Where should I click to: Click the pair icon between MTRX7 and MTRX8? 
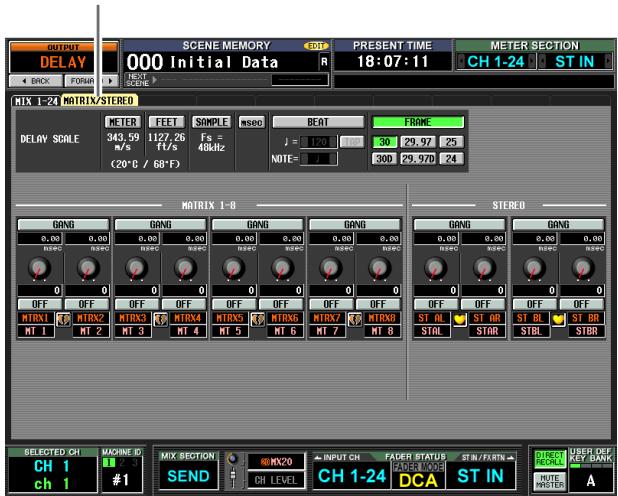(355, 319)
